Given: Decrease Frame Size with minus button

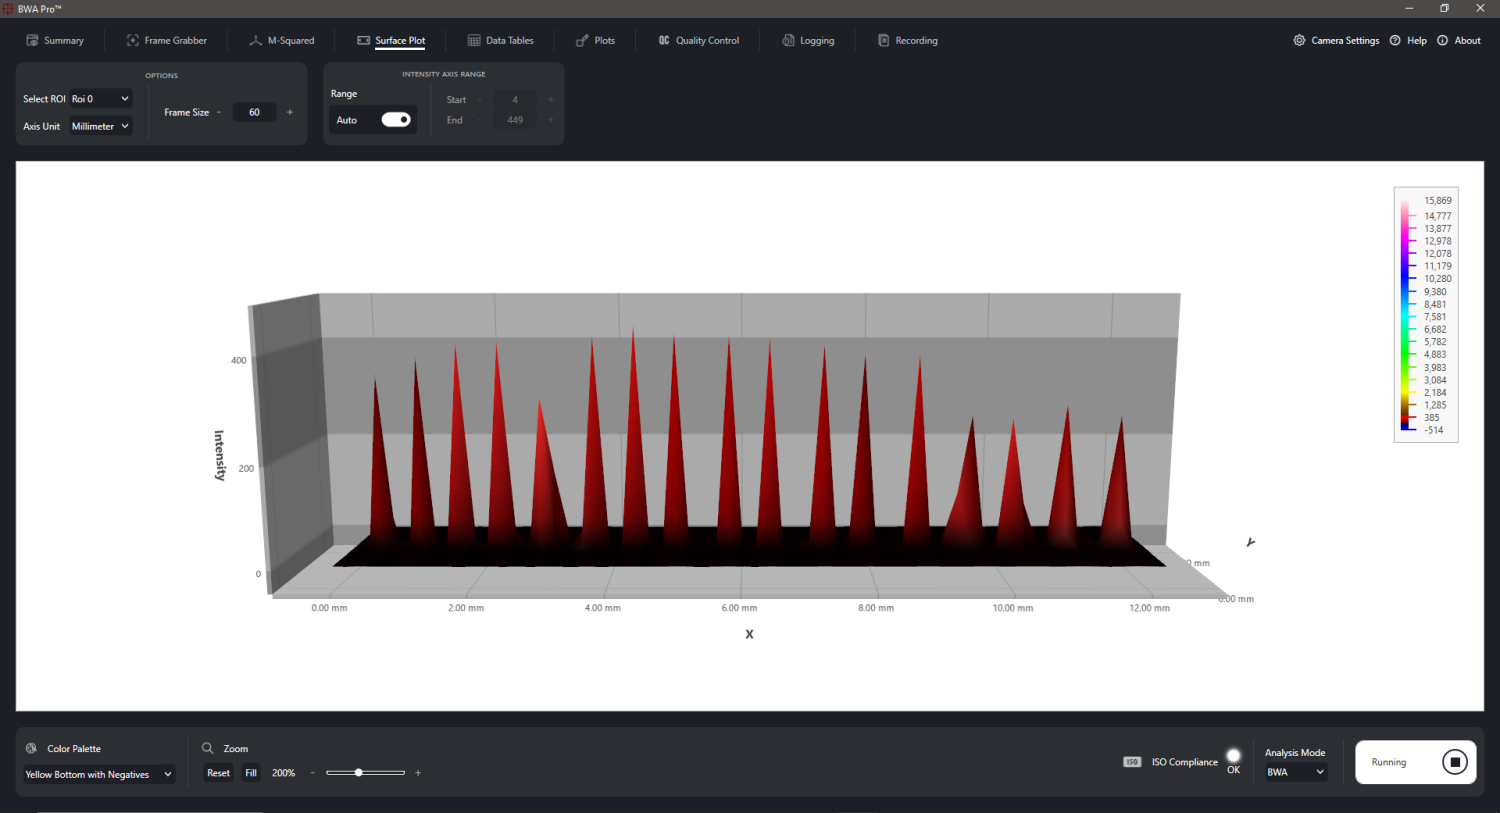Looking at the screenshot, I should [219, 112].
